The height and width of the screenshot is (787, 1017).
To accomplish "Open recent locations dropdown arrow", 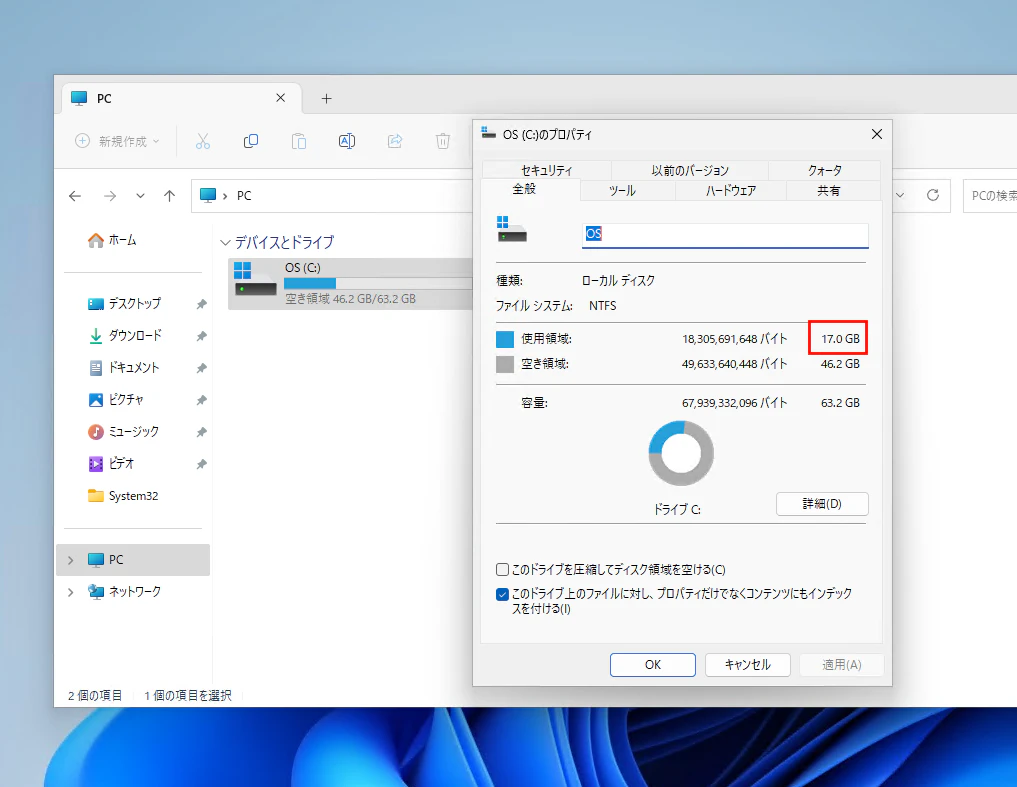I will click(140, 196).
